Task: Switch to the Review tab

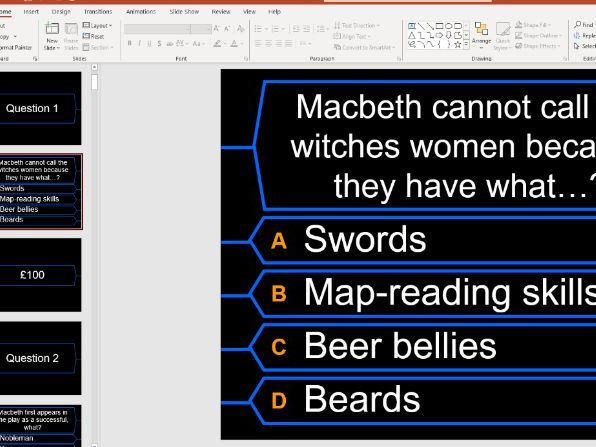Action: pos(221,12)
